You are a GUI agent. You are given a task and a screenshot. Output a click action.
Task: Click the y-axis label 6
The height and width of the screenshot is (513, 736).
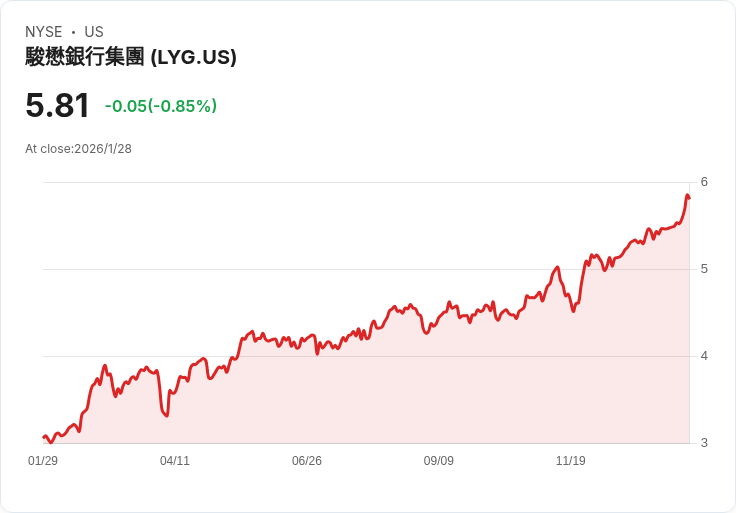(704, 182)
